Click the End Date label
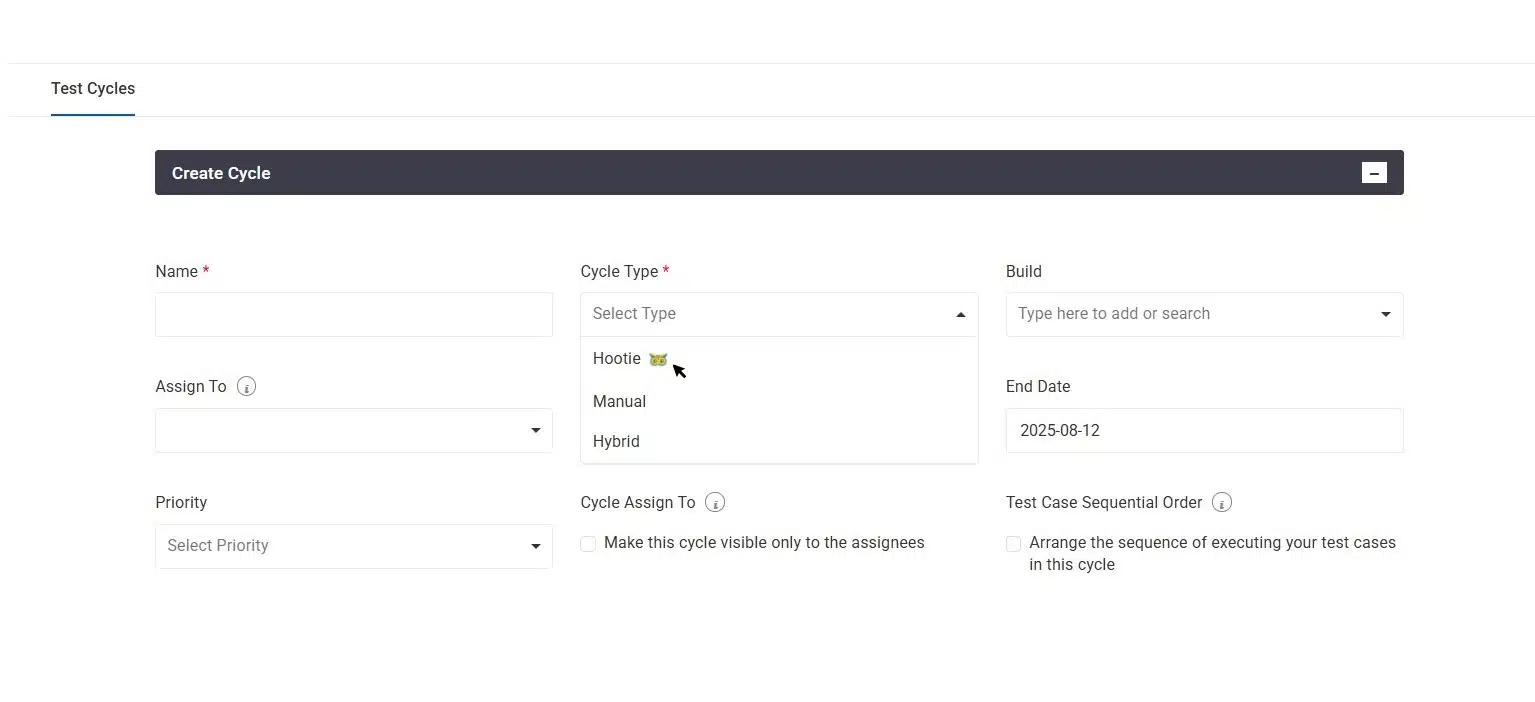The height and width of the screenshot is (702, 1535). coord(1038,386)
